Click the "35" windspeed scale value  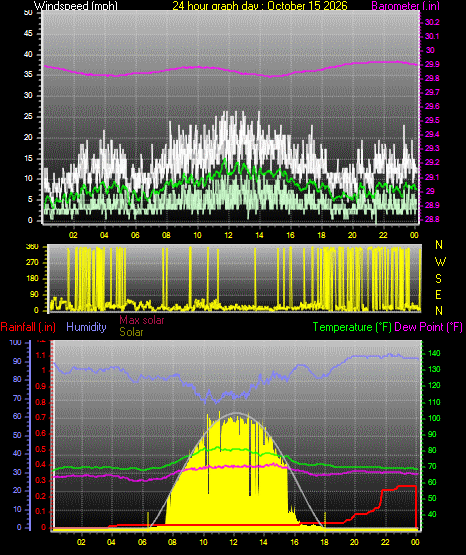(x=28, y=75)
